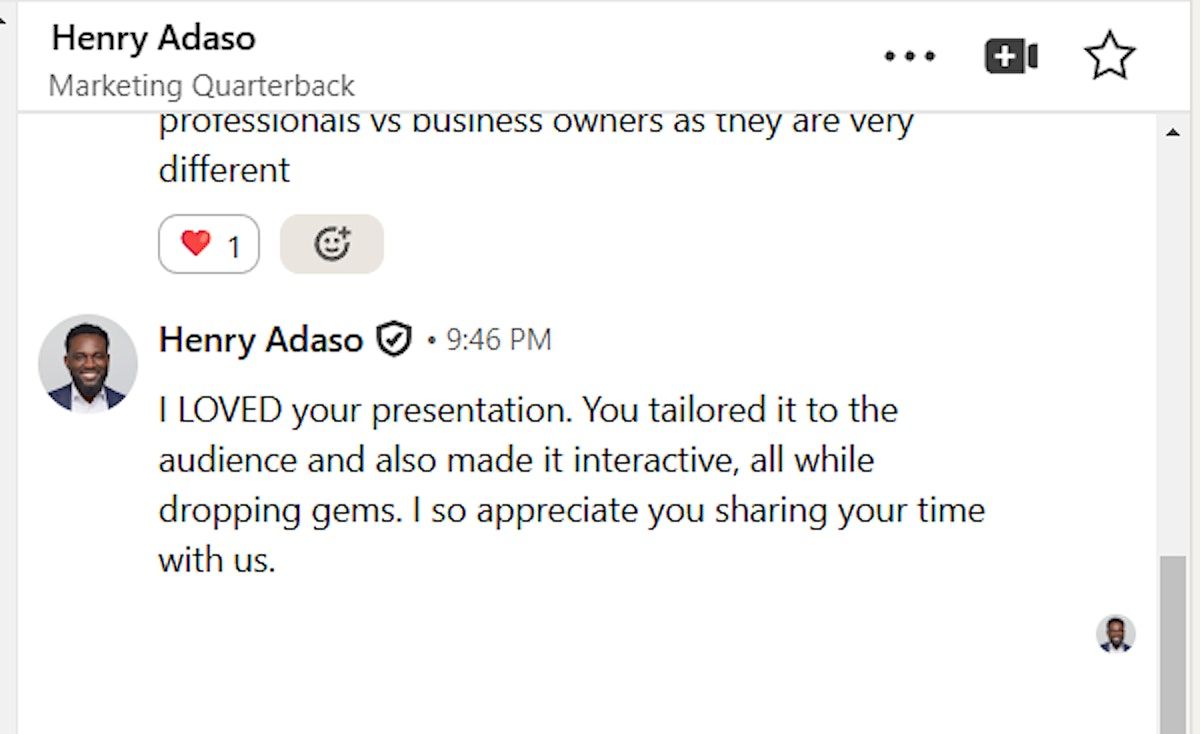Click the "I LOVED your presentation" message

(x=528, y=411)
